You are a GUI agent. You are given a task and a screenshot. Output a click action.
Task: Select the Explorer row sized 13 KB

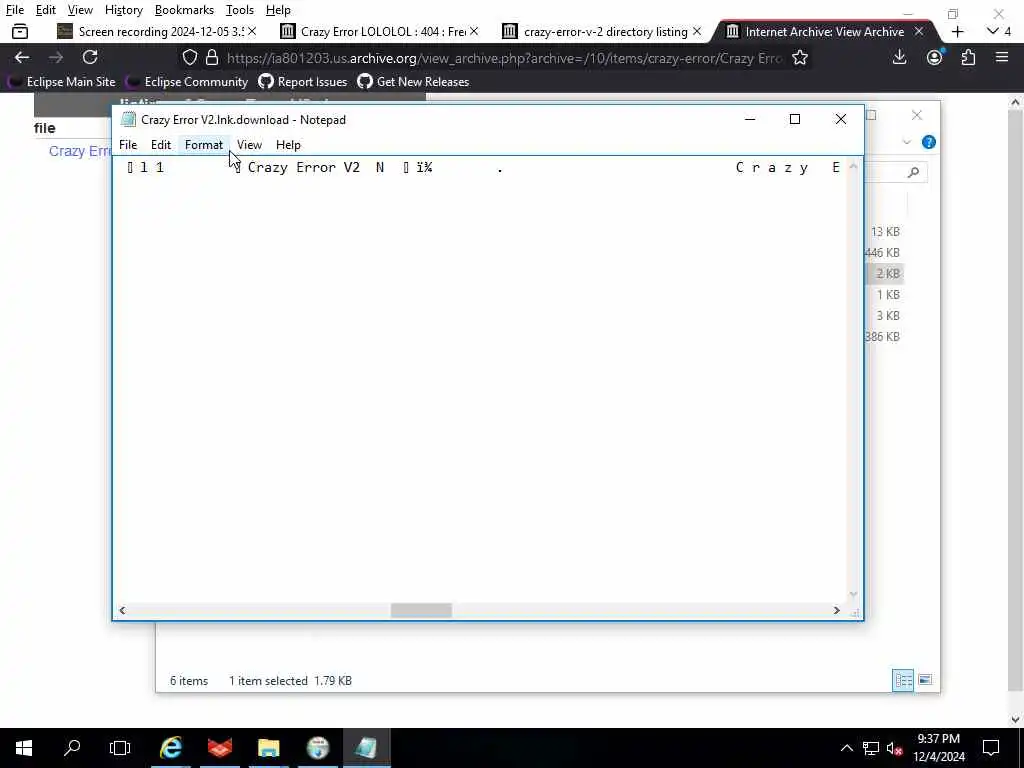click(x=885, y=232)
